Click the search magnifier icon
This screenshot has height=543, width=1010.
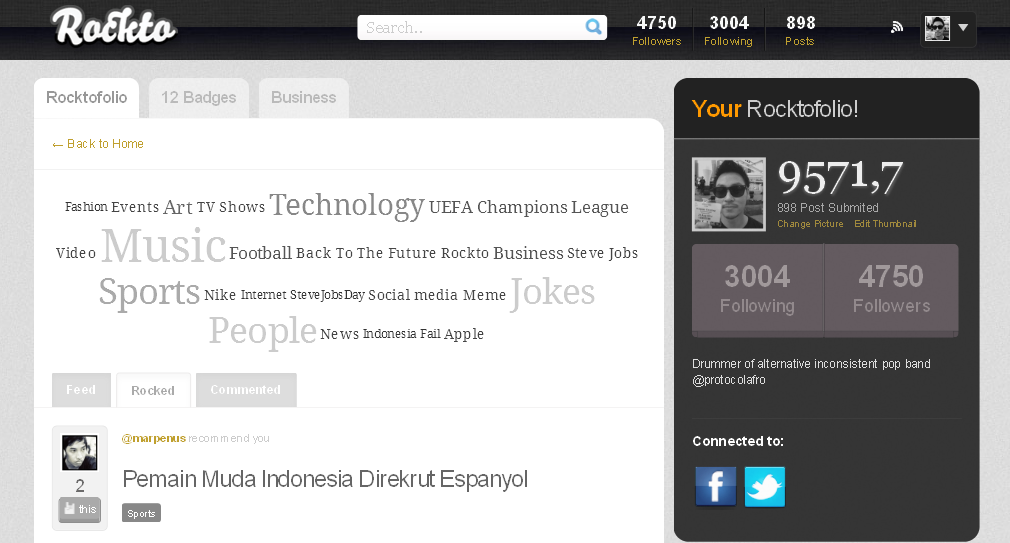(593, 27)
